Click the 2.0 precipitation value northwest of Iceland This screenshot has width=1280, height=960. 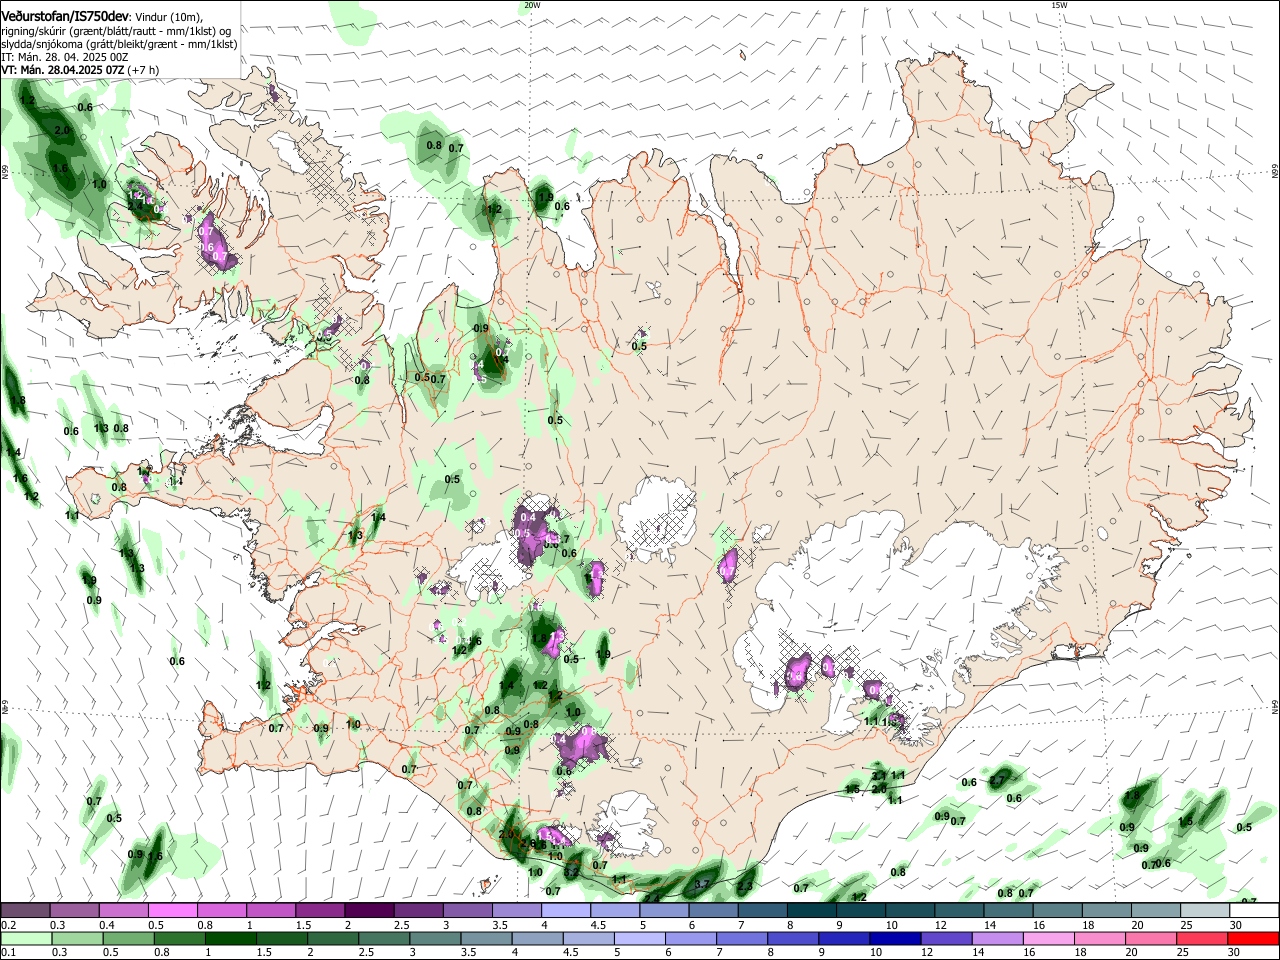click(62, 131)
